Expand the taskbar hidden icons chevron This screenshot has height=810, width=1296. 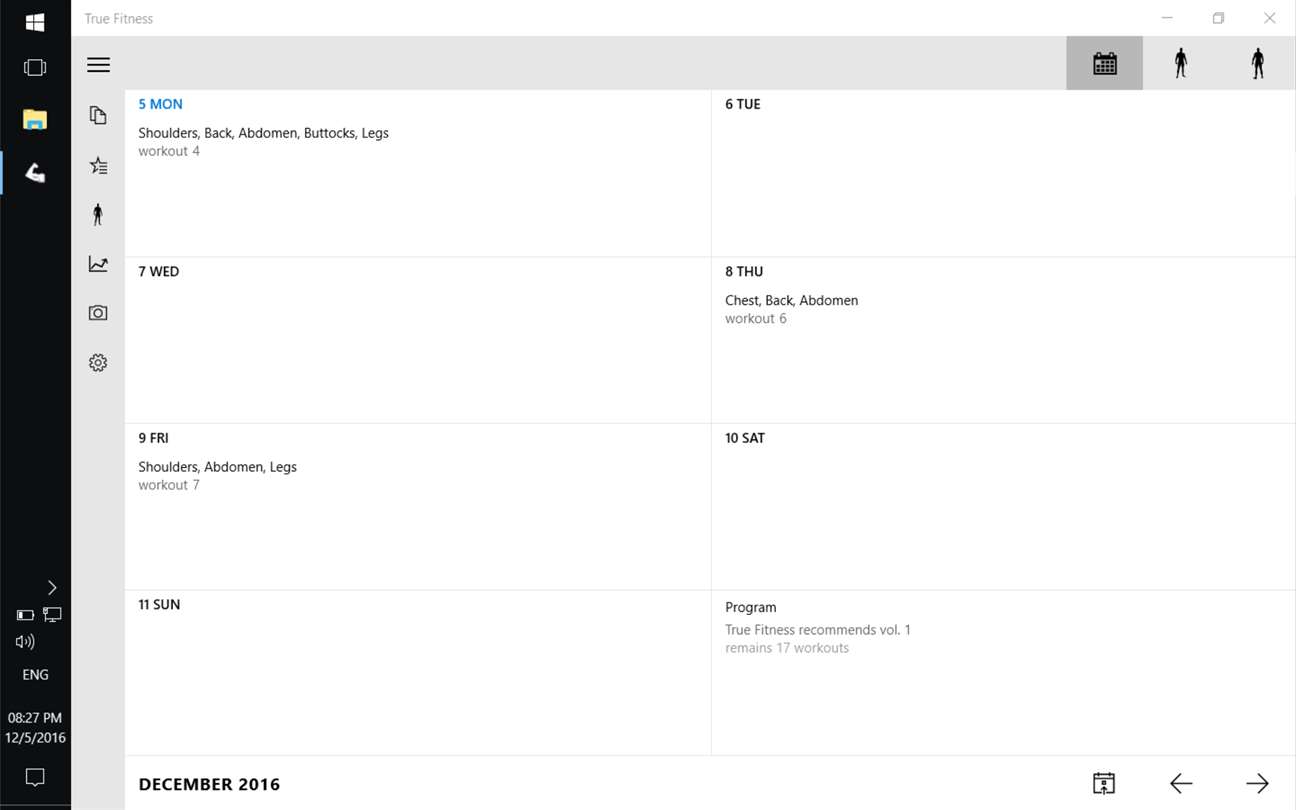52,587
